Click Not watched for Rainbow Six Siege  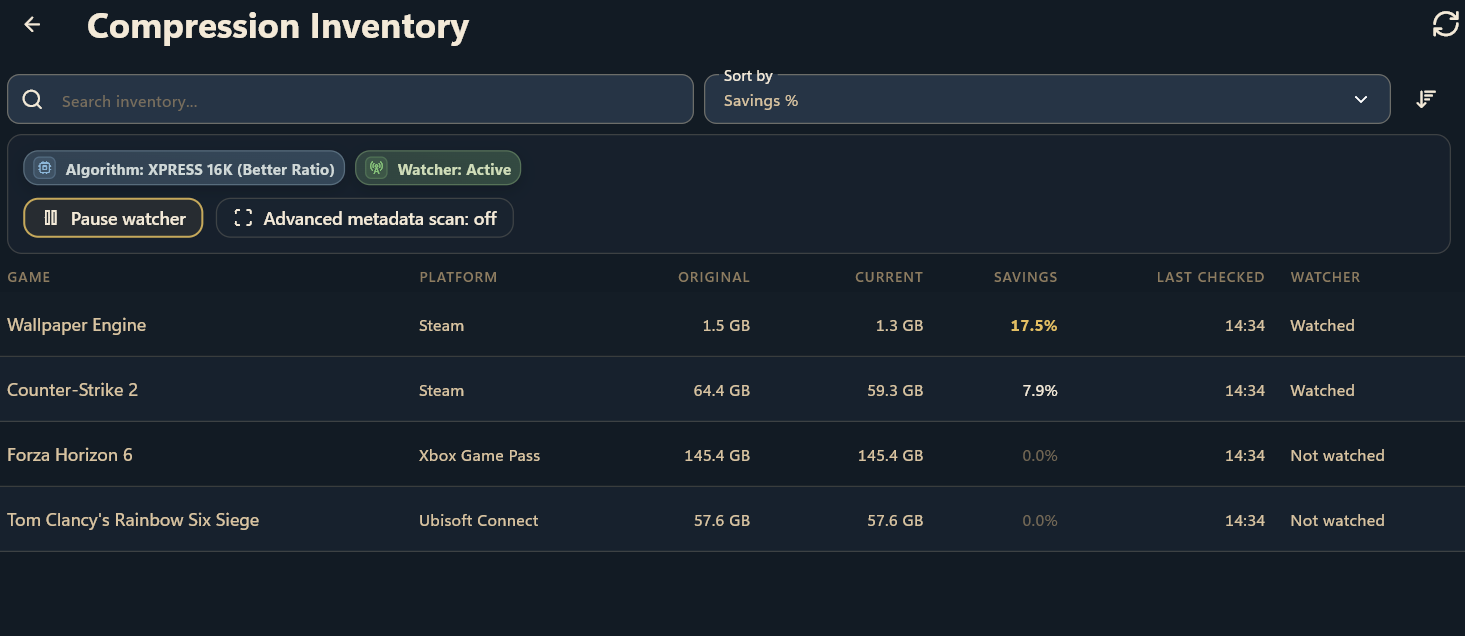(1337, 520)
